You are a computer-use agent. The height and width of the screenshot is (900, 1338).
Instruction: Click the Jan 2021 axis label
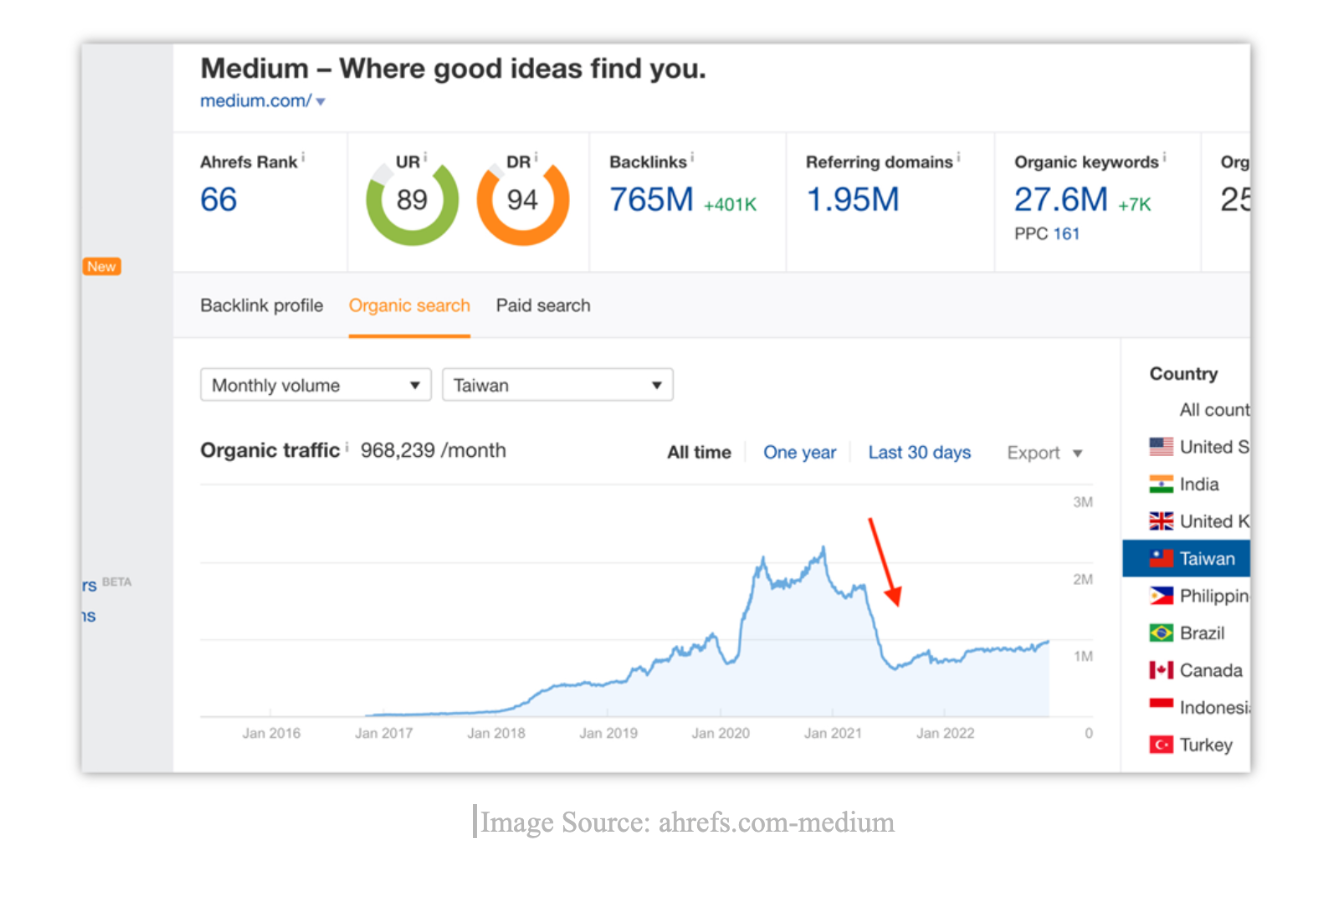coord(832,733)
